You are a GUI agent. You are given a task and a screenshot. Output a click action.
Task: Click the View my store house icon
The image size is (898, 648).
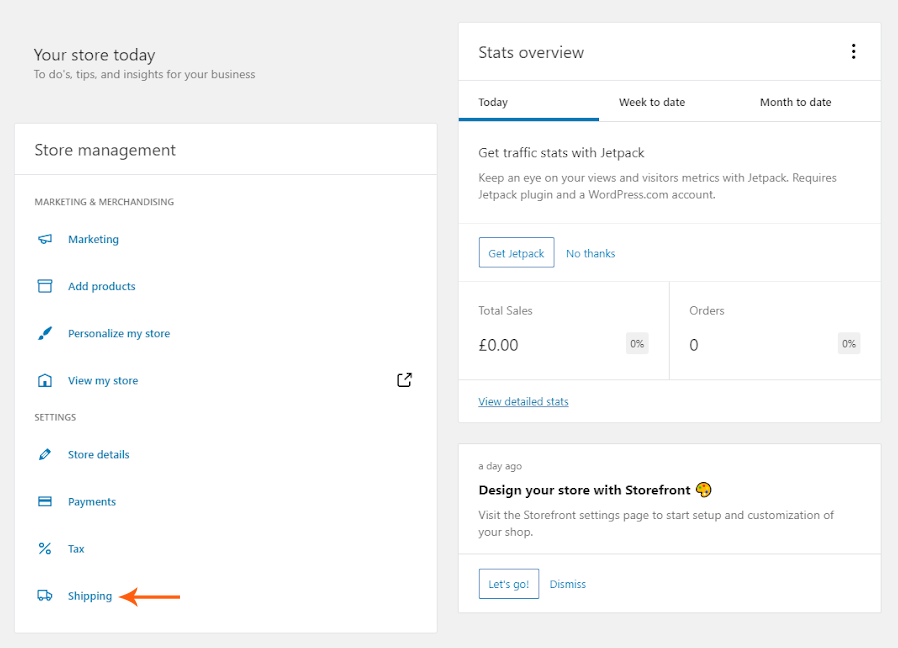coord(44,381)
